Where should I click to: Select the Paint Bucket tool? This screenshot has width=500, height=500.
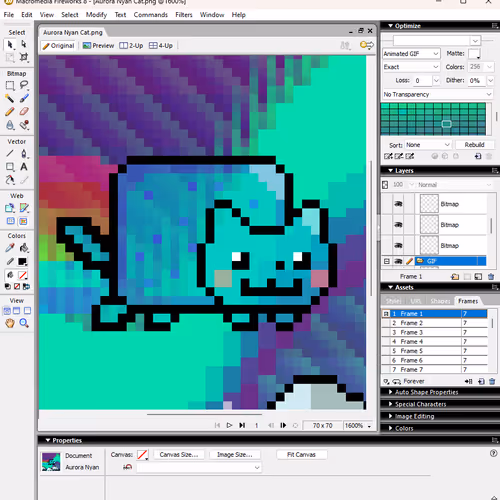(x=24, y=248)
